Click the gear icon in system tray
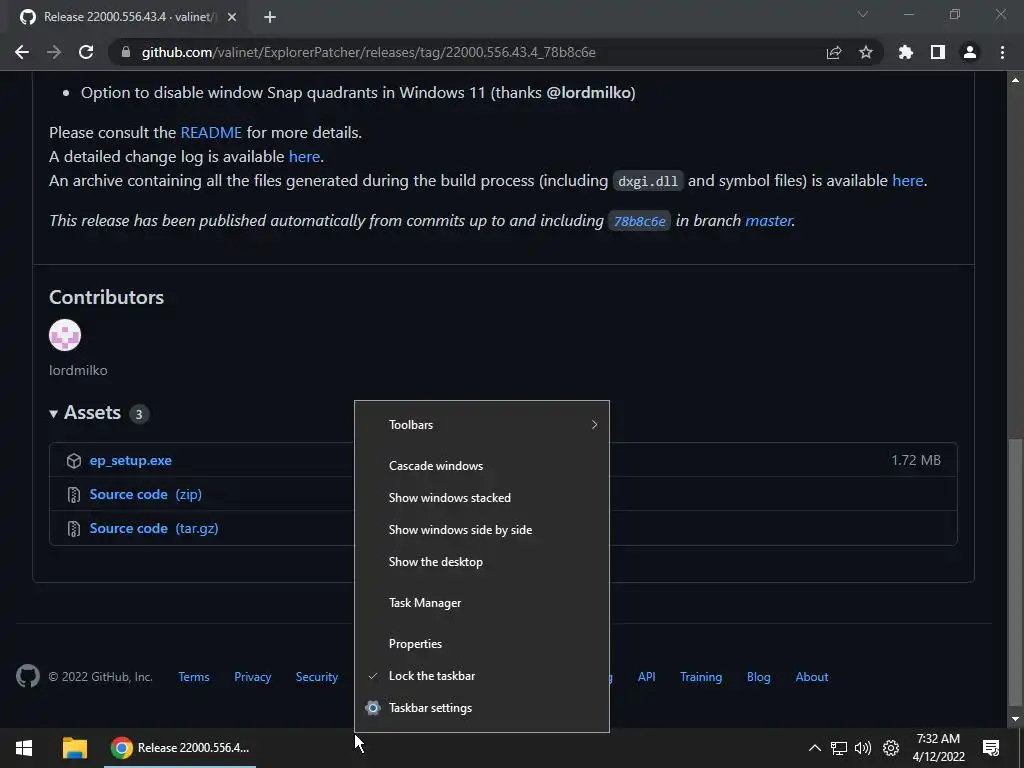Screen dimensions: 1024x768 (891, 748)
